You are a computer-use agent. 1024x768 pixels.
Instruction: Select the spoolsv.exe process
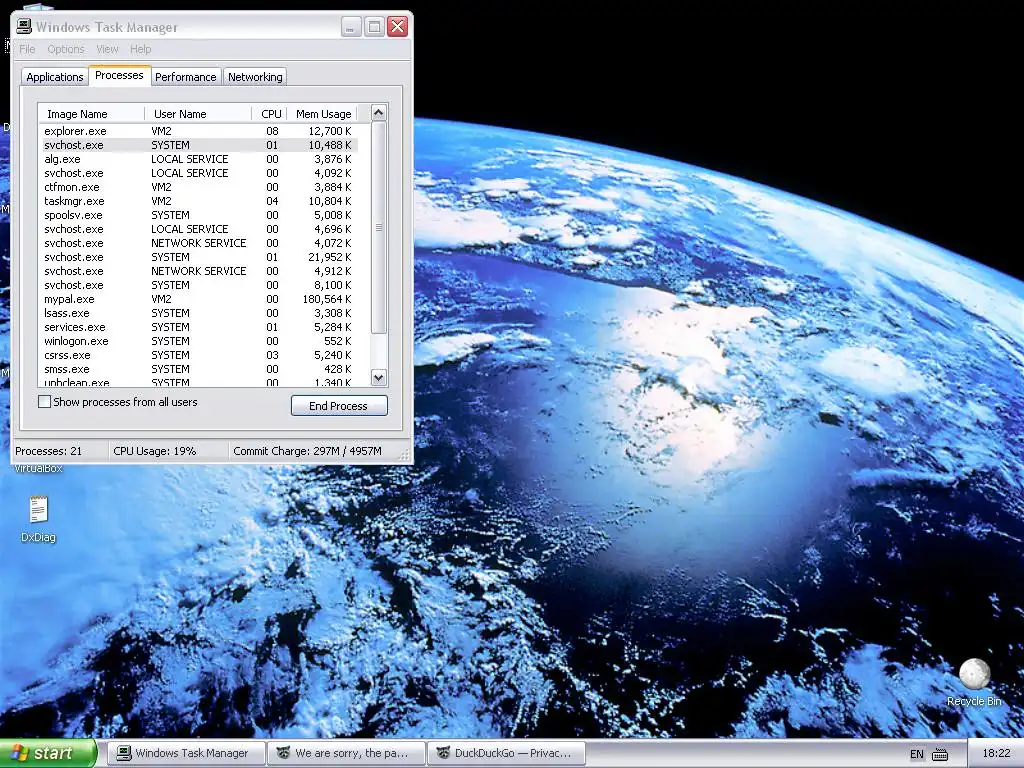pyautogui.click(x=198, y=216)
